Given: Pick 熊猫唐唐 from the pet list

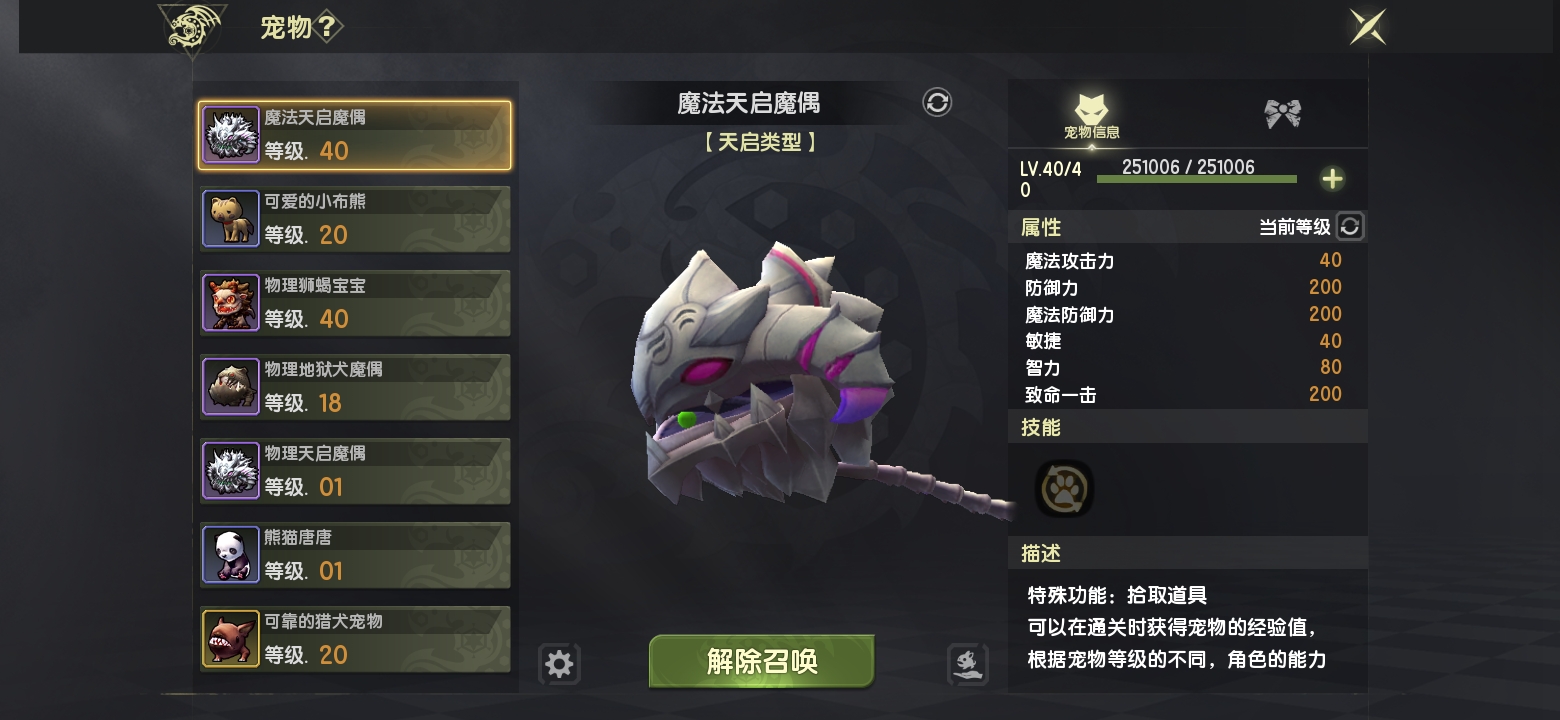Looking at the screenshot, I should [x=356, y=555].
